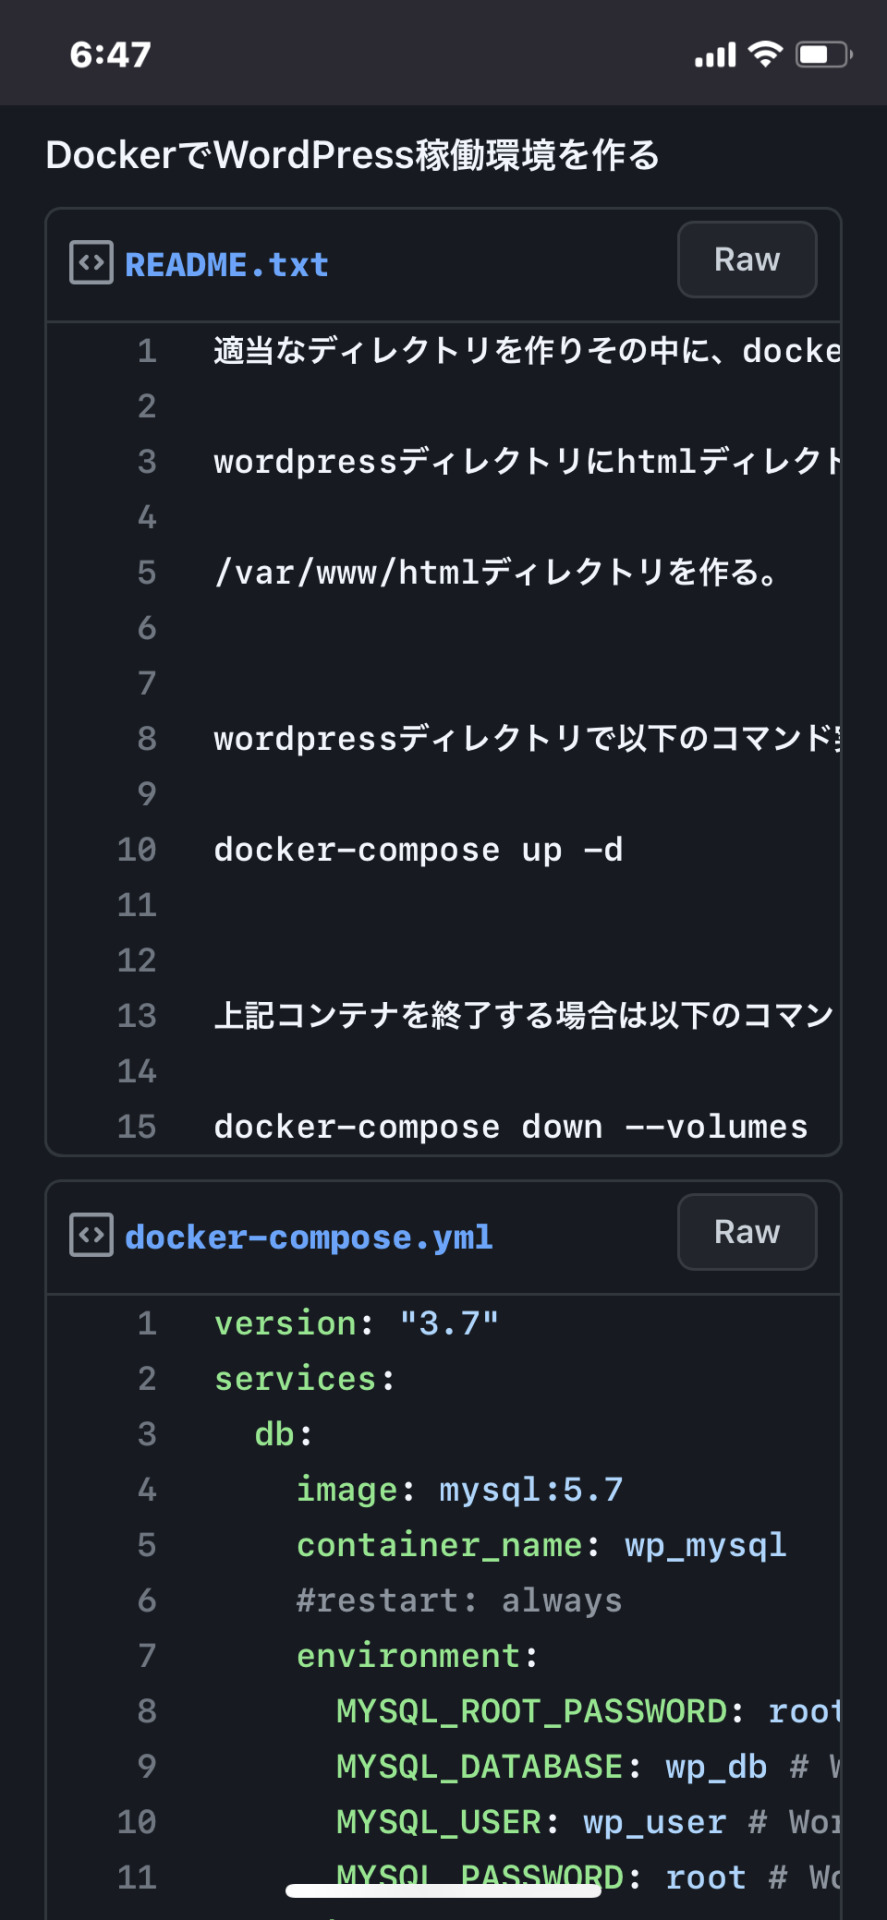Tap the clock showing 6:47
This screenshot has width=887, height=1920.
click(x=110, y=54)
